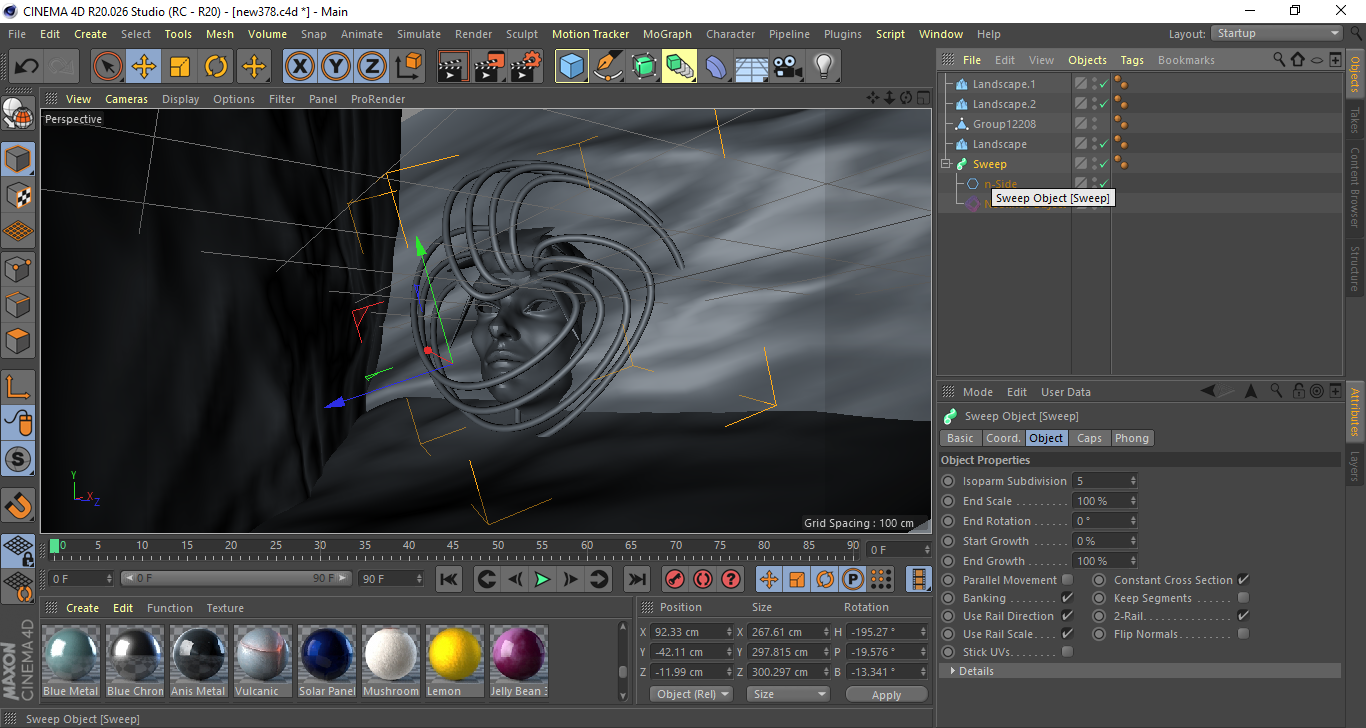Screen dimensions: 1366x728
Task: Open Edit Render Settings icon
Action: point(526,67)
